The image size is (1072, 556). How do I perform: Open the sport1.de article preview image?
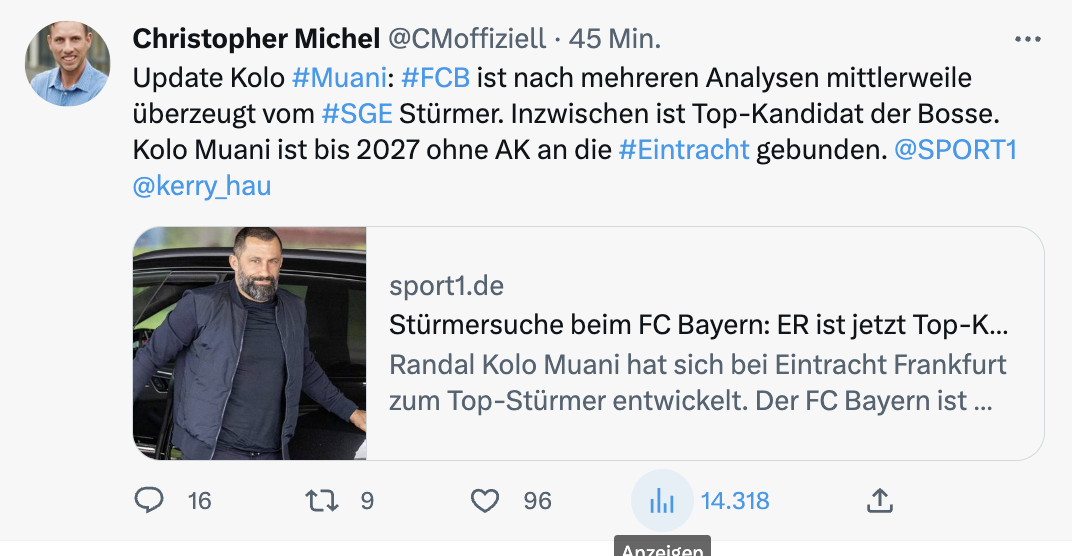click(250, 343)
